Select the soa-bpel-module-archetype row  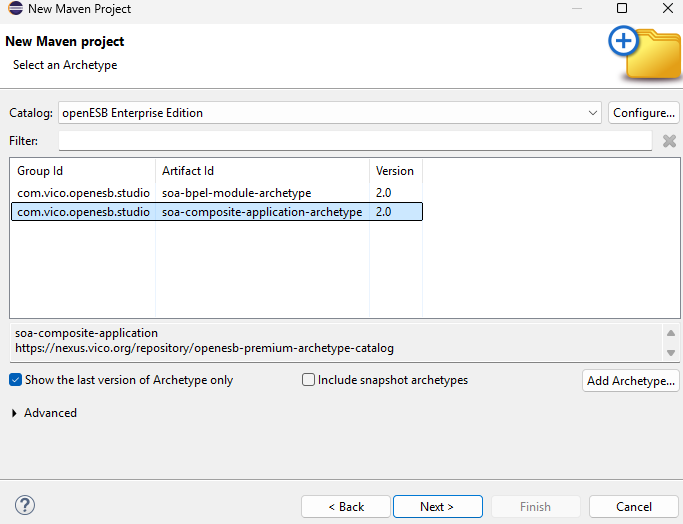[216, 193]
